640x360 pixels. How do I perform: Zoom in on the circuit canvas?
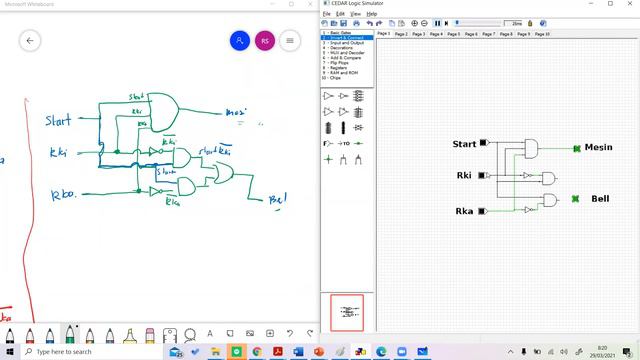click(414, 23)
